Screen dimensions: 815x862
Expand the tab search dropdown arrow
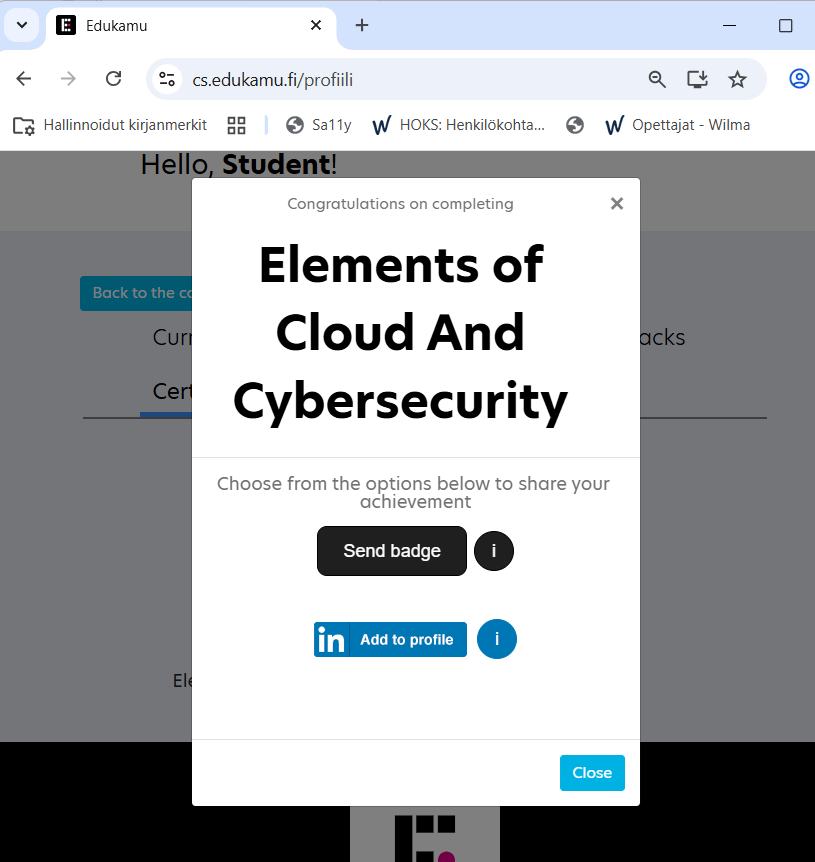click(22, 25)
